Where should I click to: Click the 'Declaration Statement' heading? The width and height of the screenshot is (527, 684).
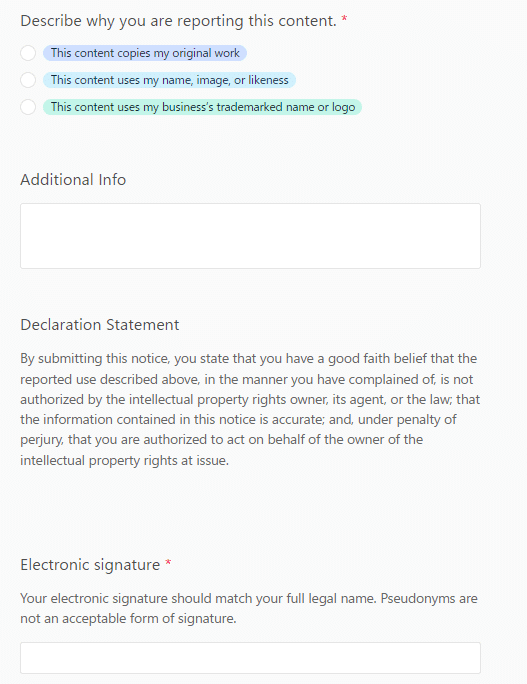[x=100, y=325]
